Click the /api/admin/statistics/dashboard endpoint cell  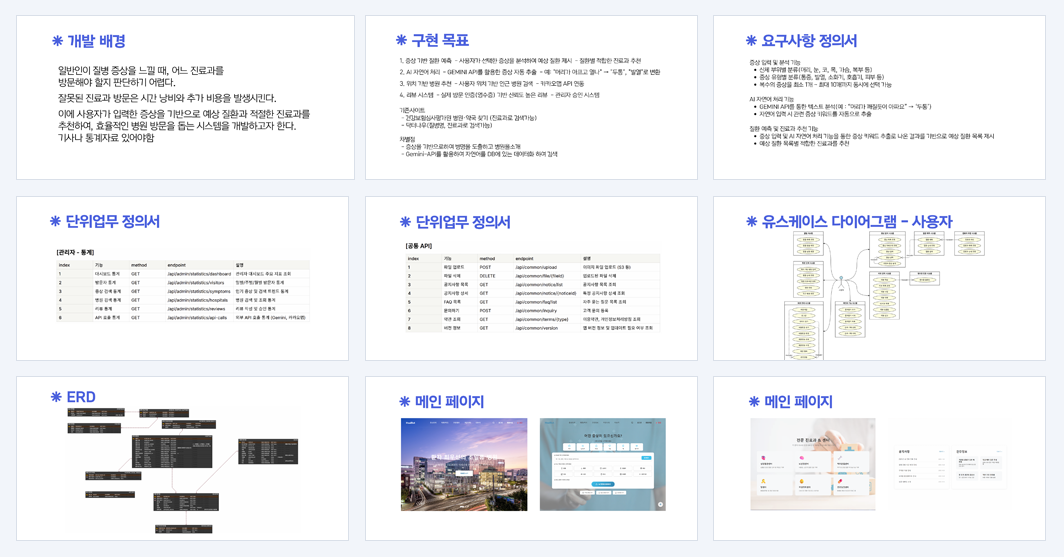click(x=199, y=274)
